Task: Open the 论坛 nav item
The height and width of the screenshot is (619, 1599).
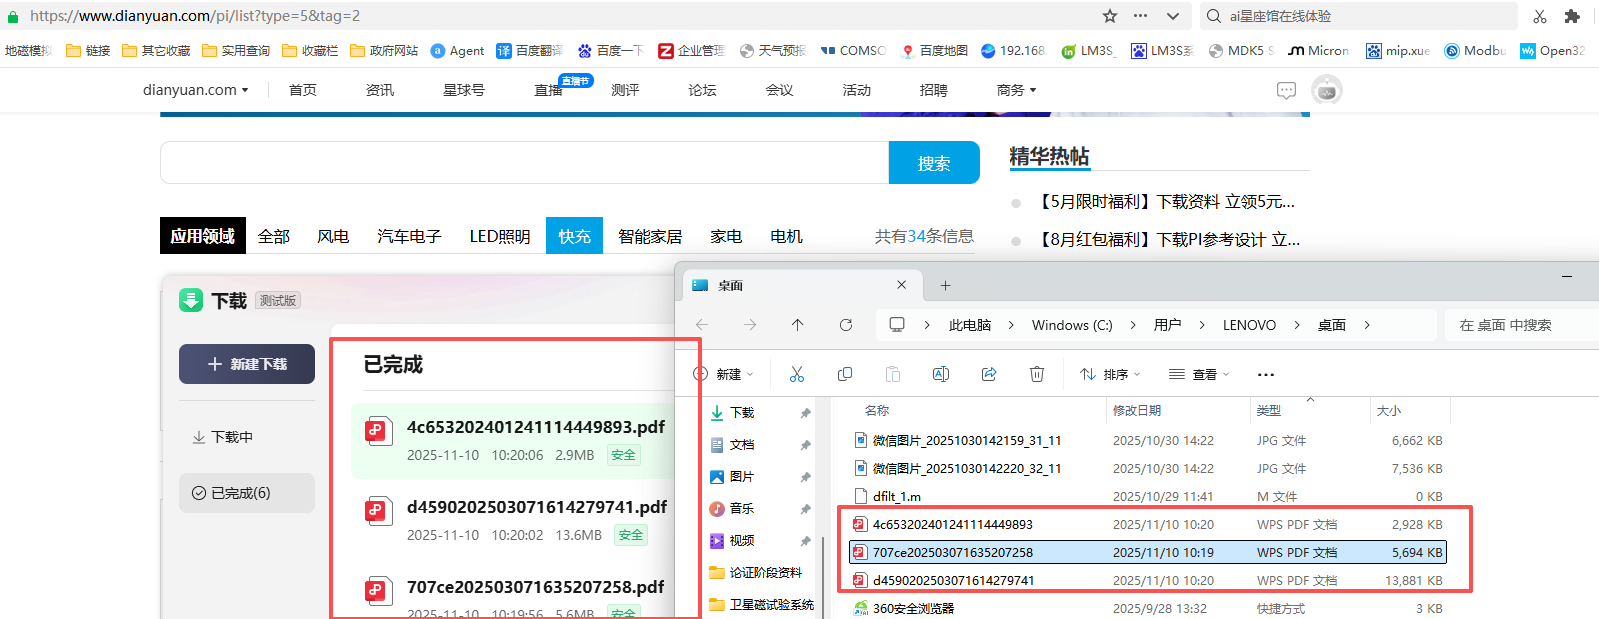Action: (x=702, y=90)
